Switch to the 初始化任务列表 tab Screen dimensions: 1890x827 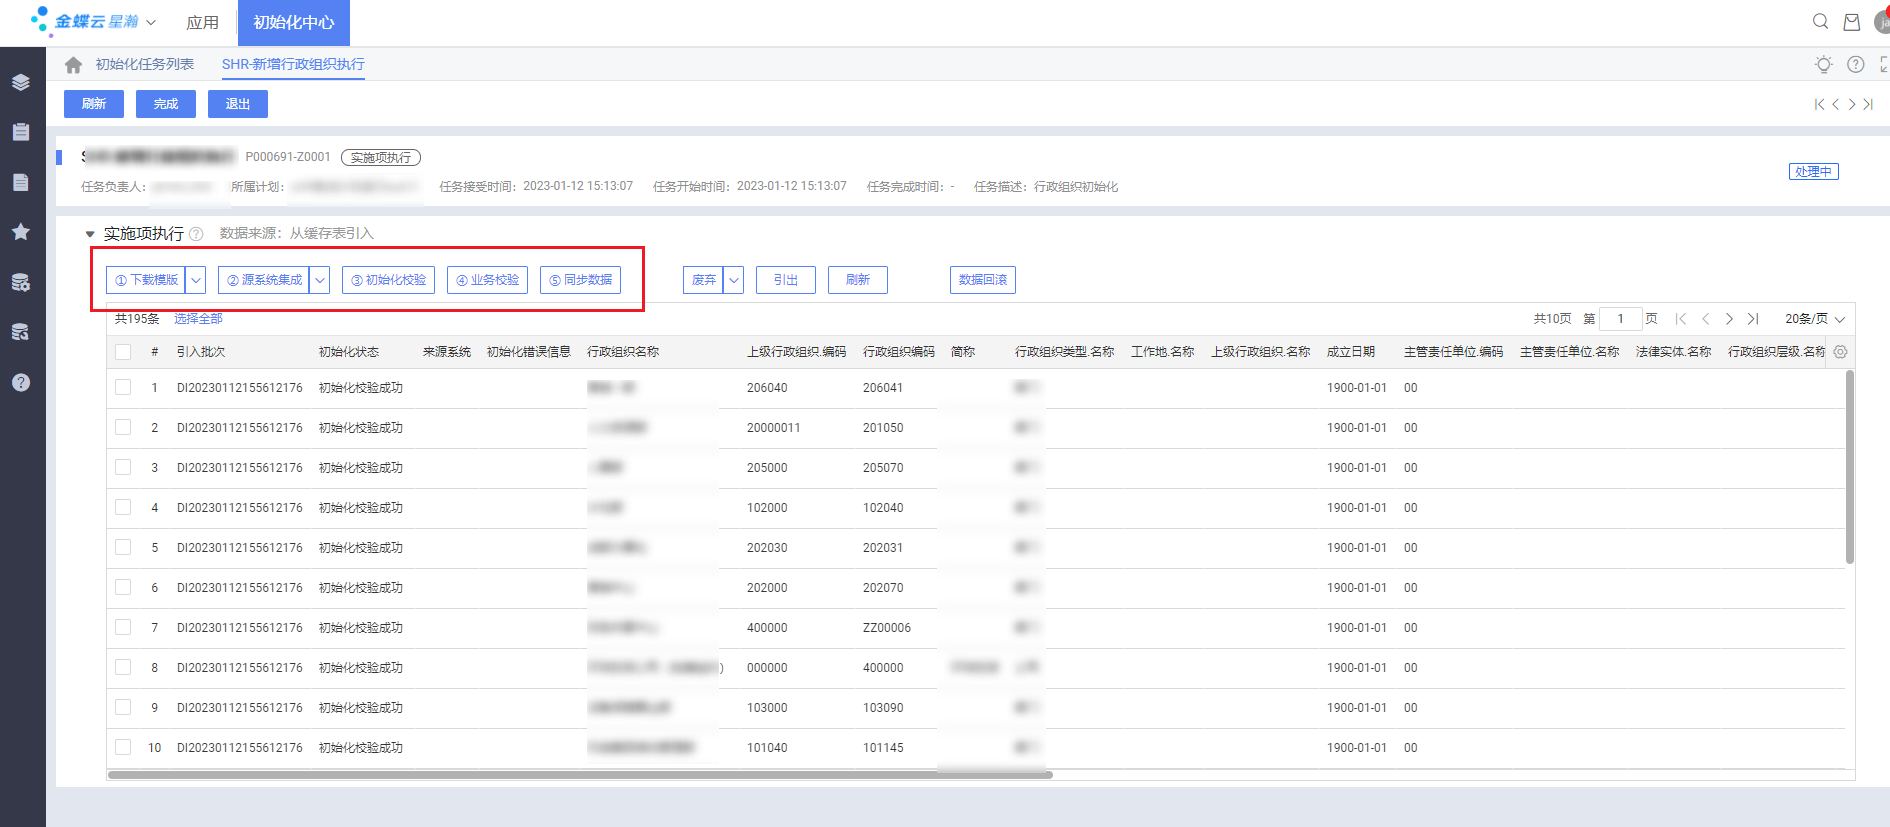(144, 65)
